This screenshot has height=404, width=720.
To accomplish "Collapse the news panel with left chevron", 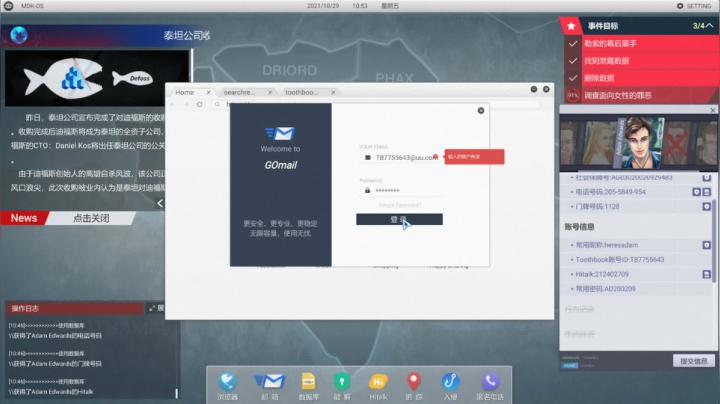I will pyautogui.click(x=160, y=203).
